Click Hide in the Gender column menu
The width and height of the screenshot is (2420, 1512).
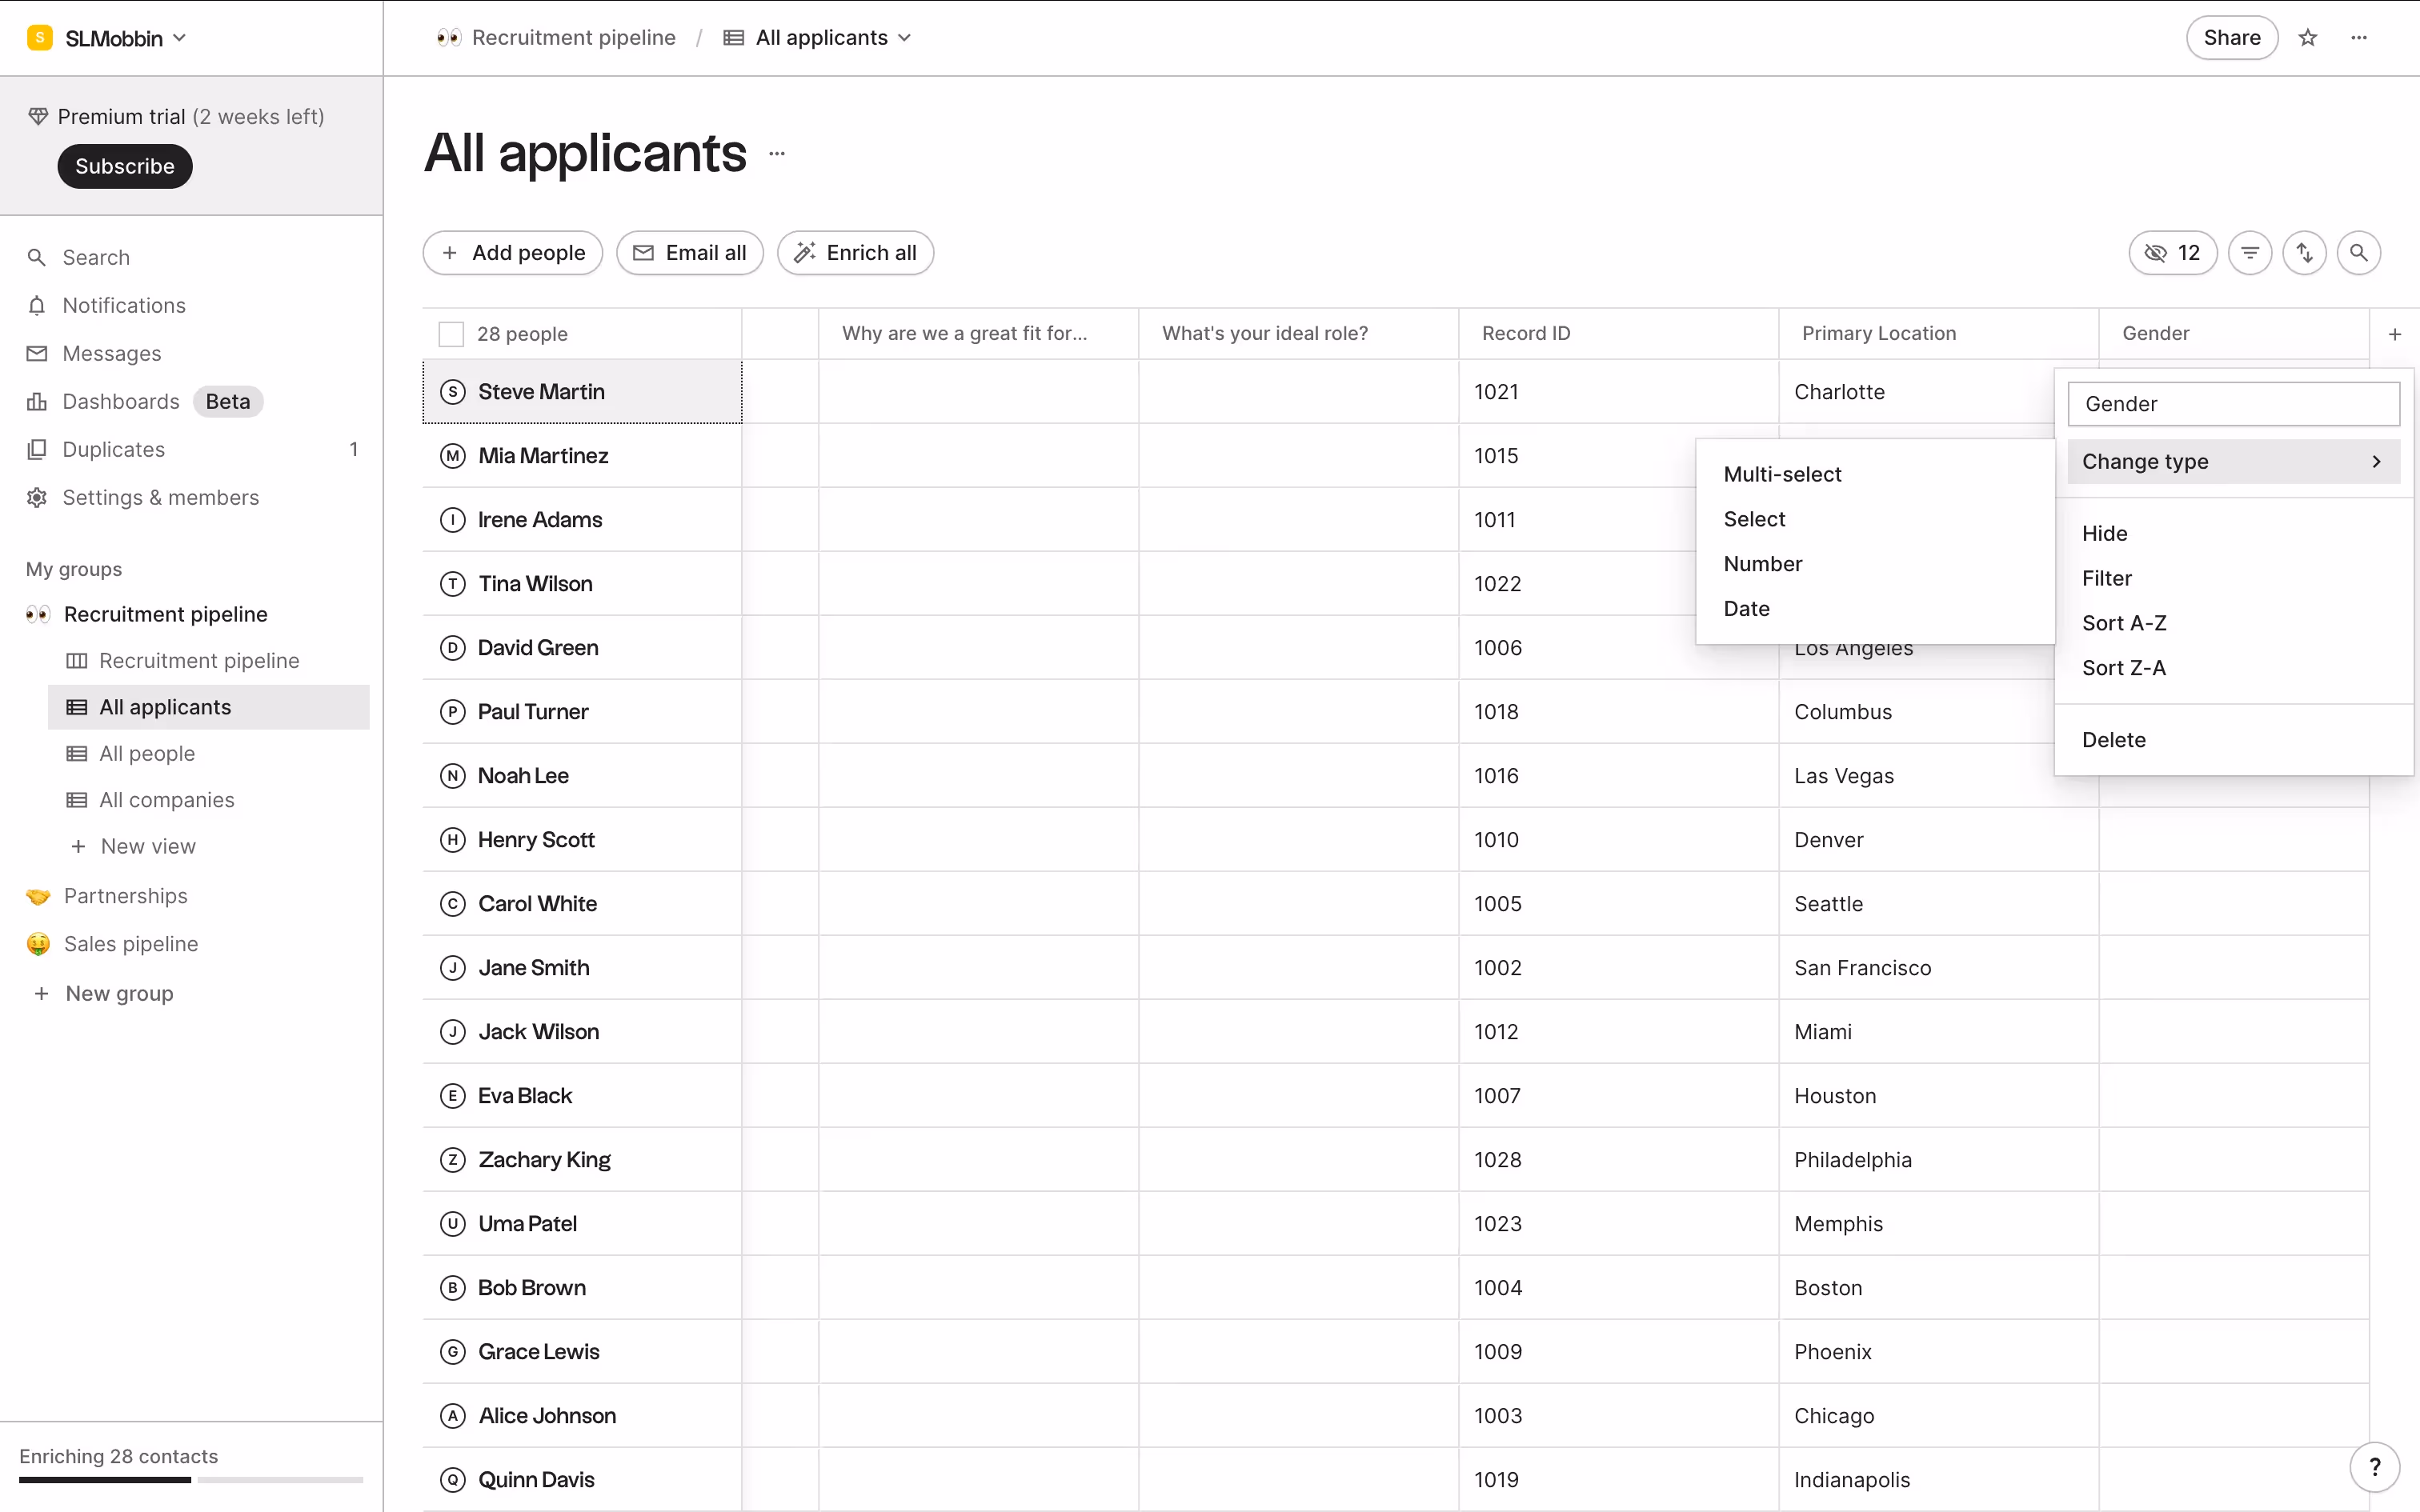pyautogui.click(x=2104, y=533)
